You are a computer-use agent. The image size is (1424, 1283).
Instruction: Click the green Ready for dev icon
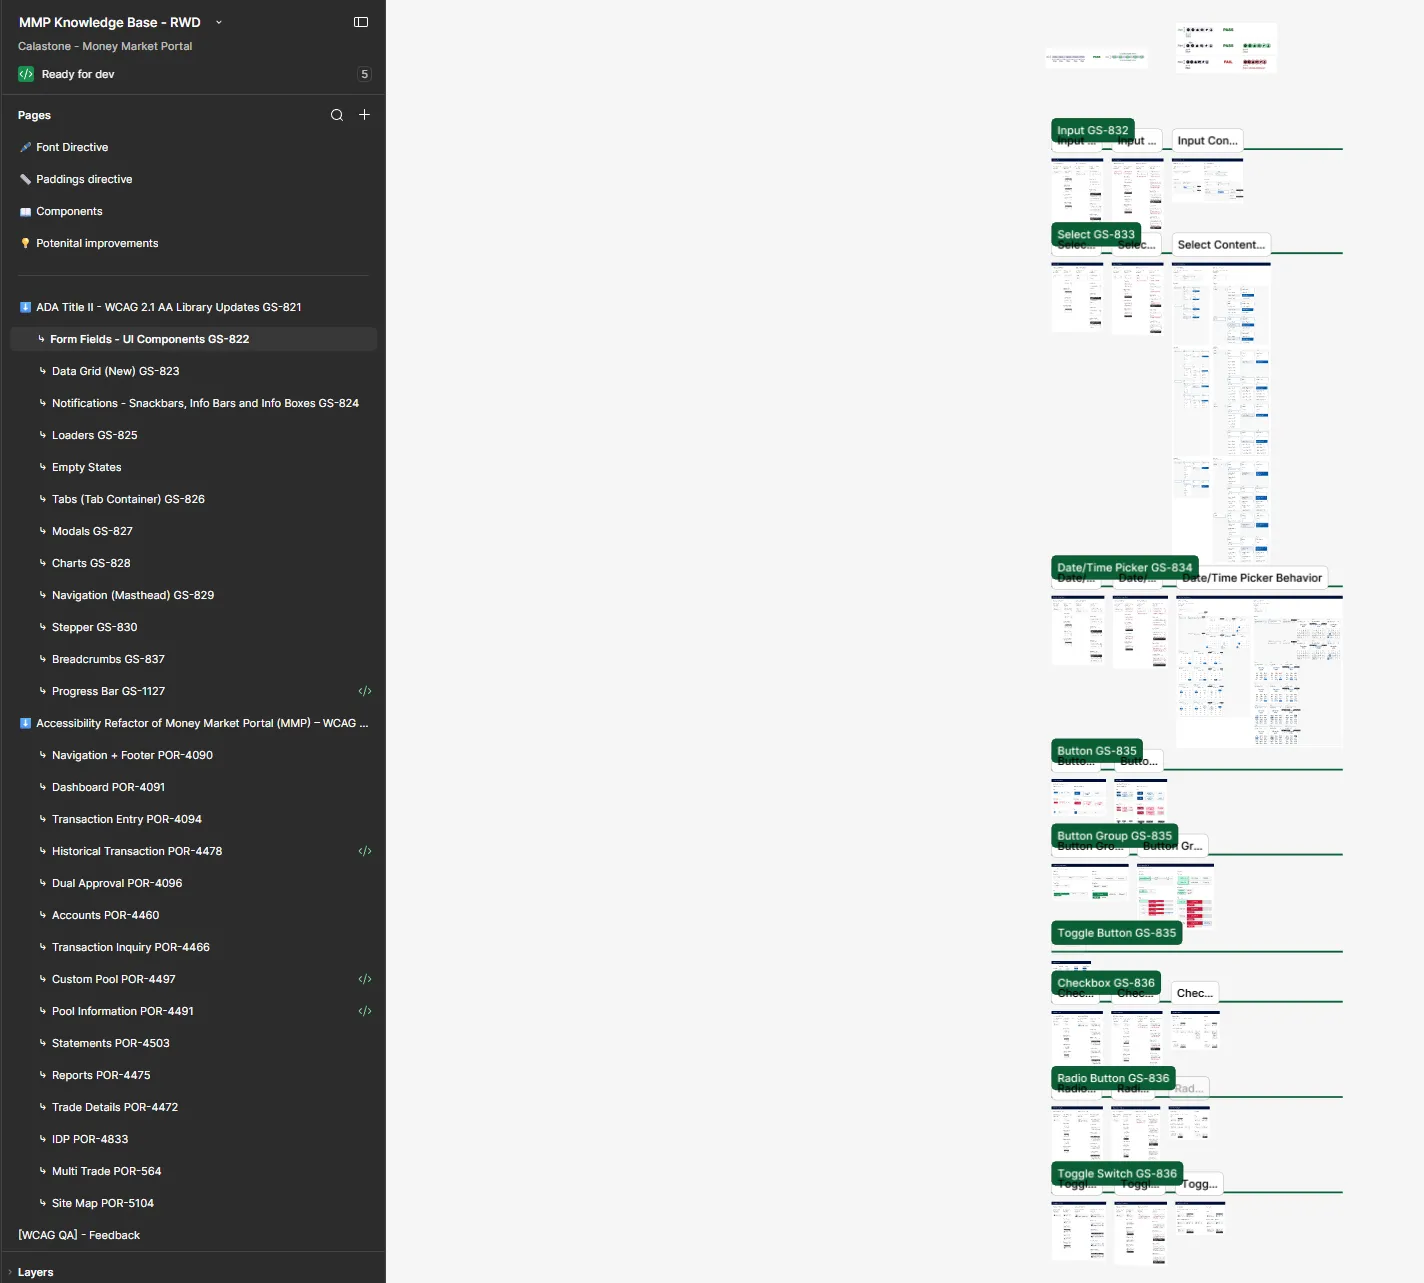[26, 74]
